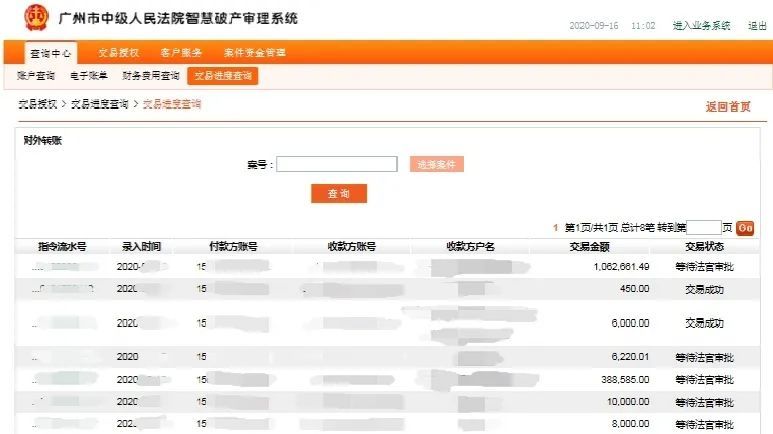Image resolution: width=773 pixels, height=434 pixels.
Task: Click the Go page jump button
Action: click(x=745, y=228)
